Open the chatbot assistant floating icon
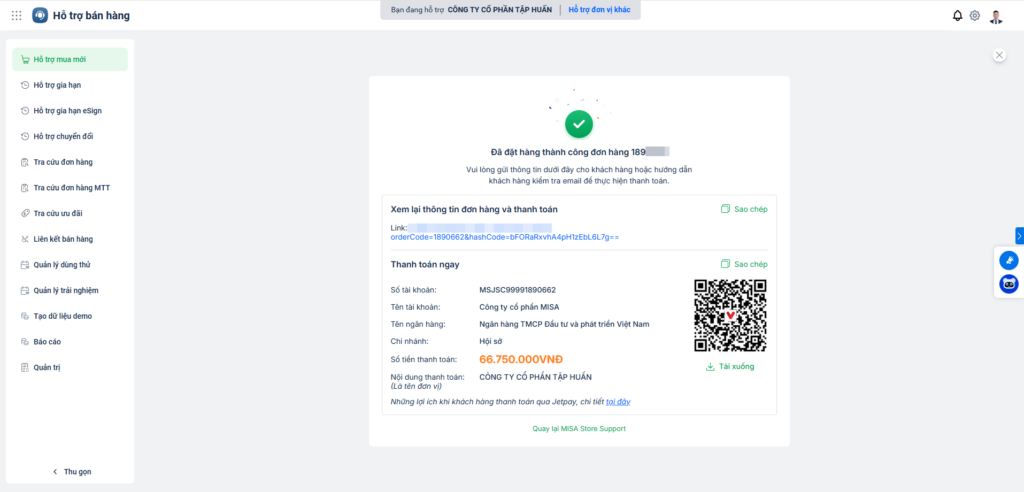 [1009, 284]
